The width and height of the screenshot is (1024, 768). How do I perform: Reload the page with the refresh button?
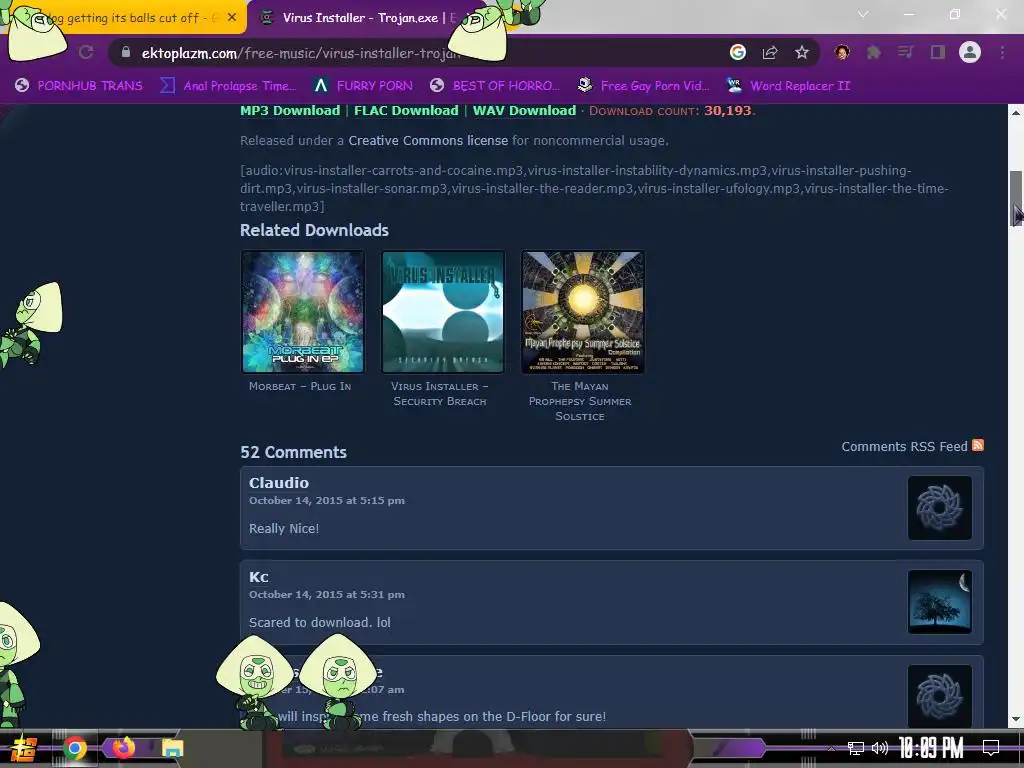point(86,52)
